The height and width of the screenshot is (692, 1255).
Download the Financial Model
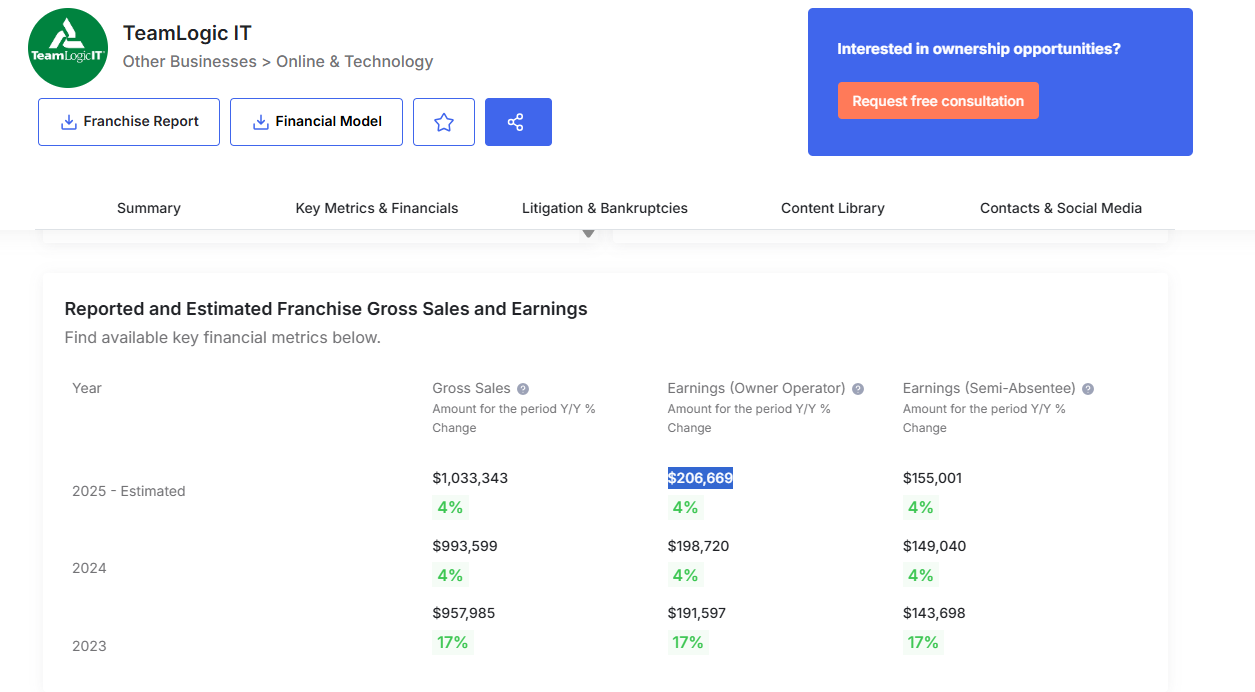316,122
